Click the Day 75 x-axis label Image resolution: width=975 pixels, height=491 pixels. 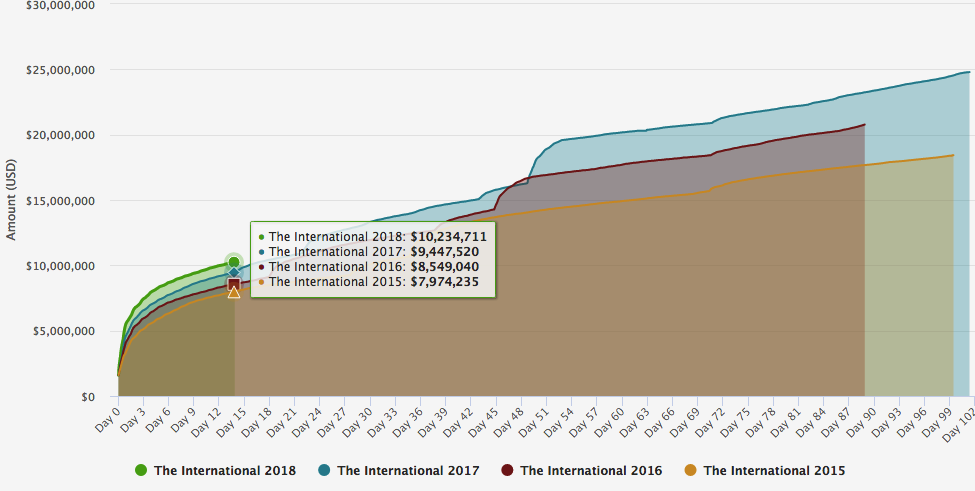tap(734, 421)
